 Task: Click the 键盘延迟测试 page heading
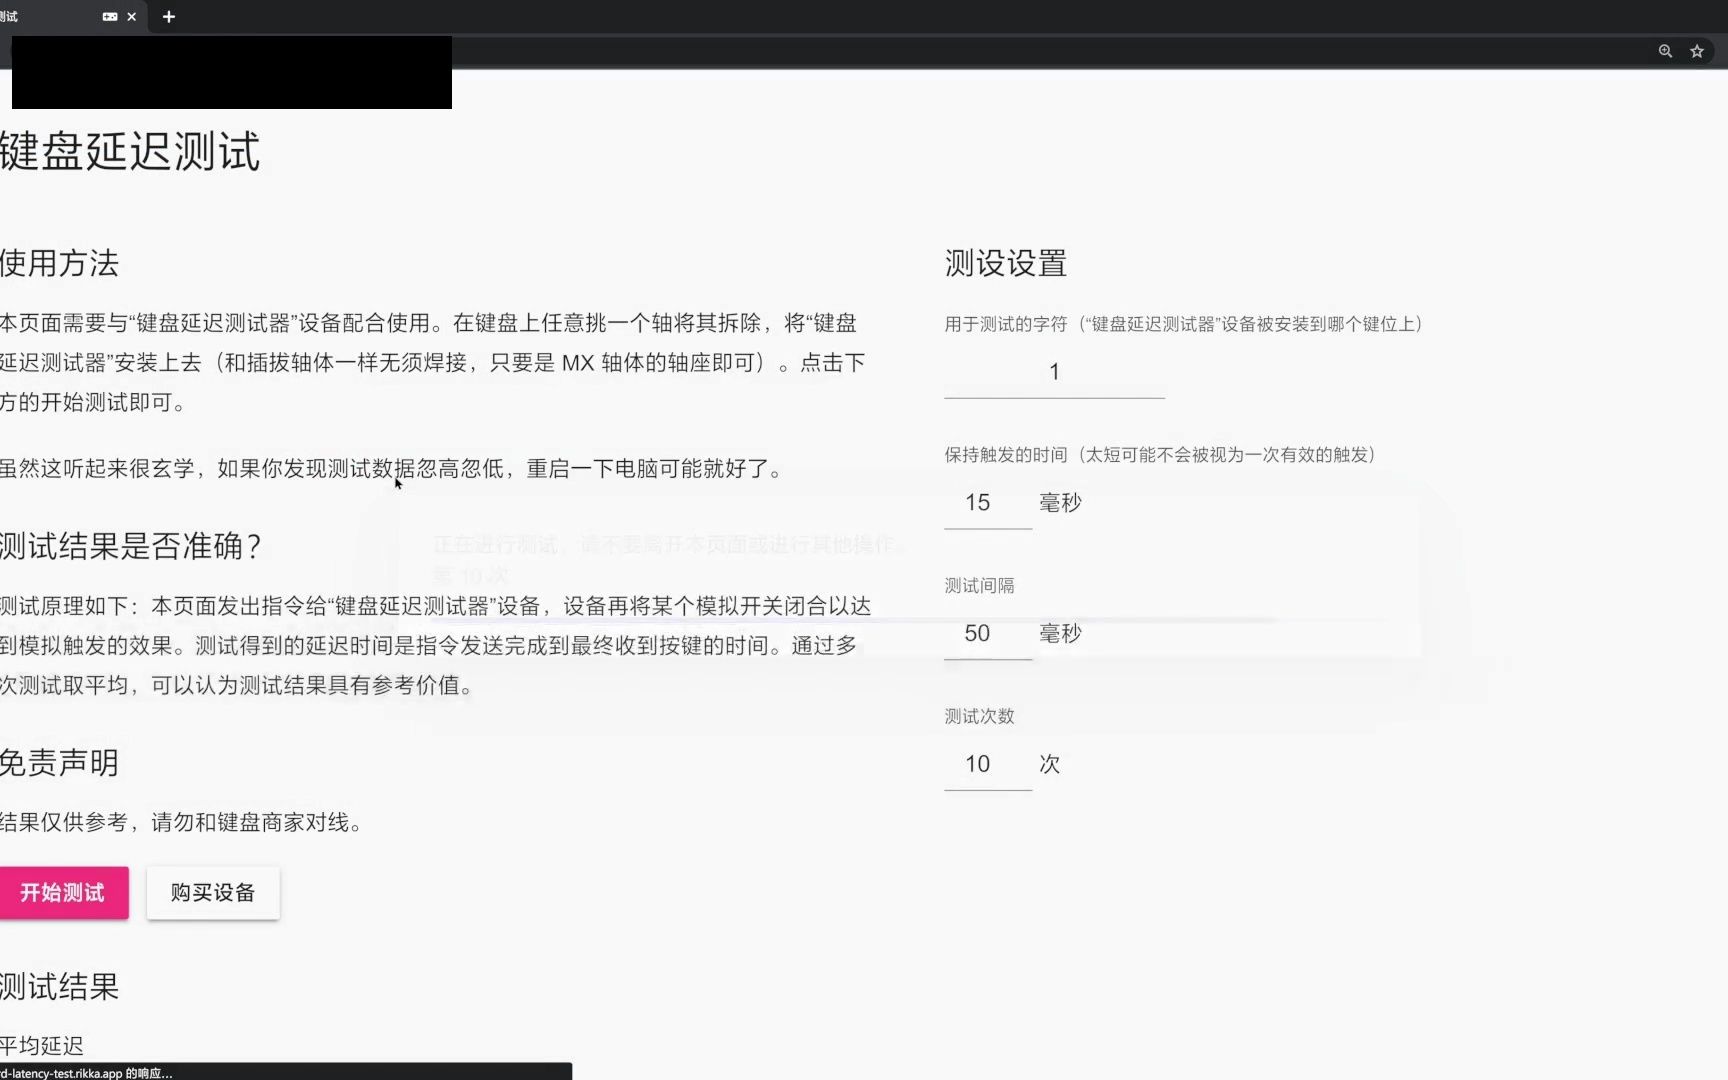(130, 151)
